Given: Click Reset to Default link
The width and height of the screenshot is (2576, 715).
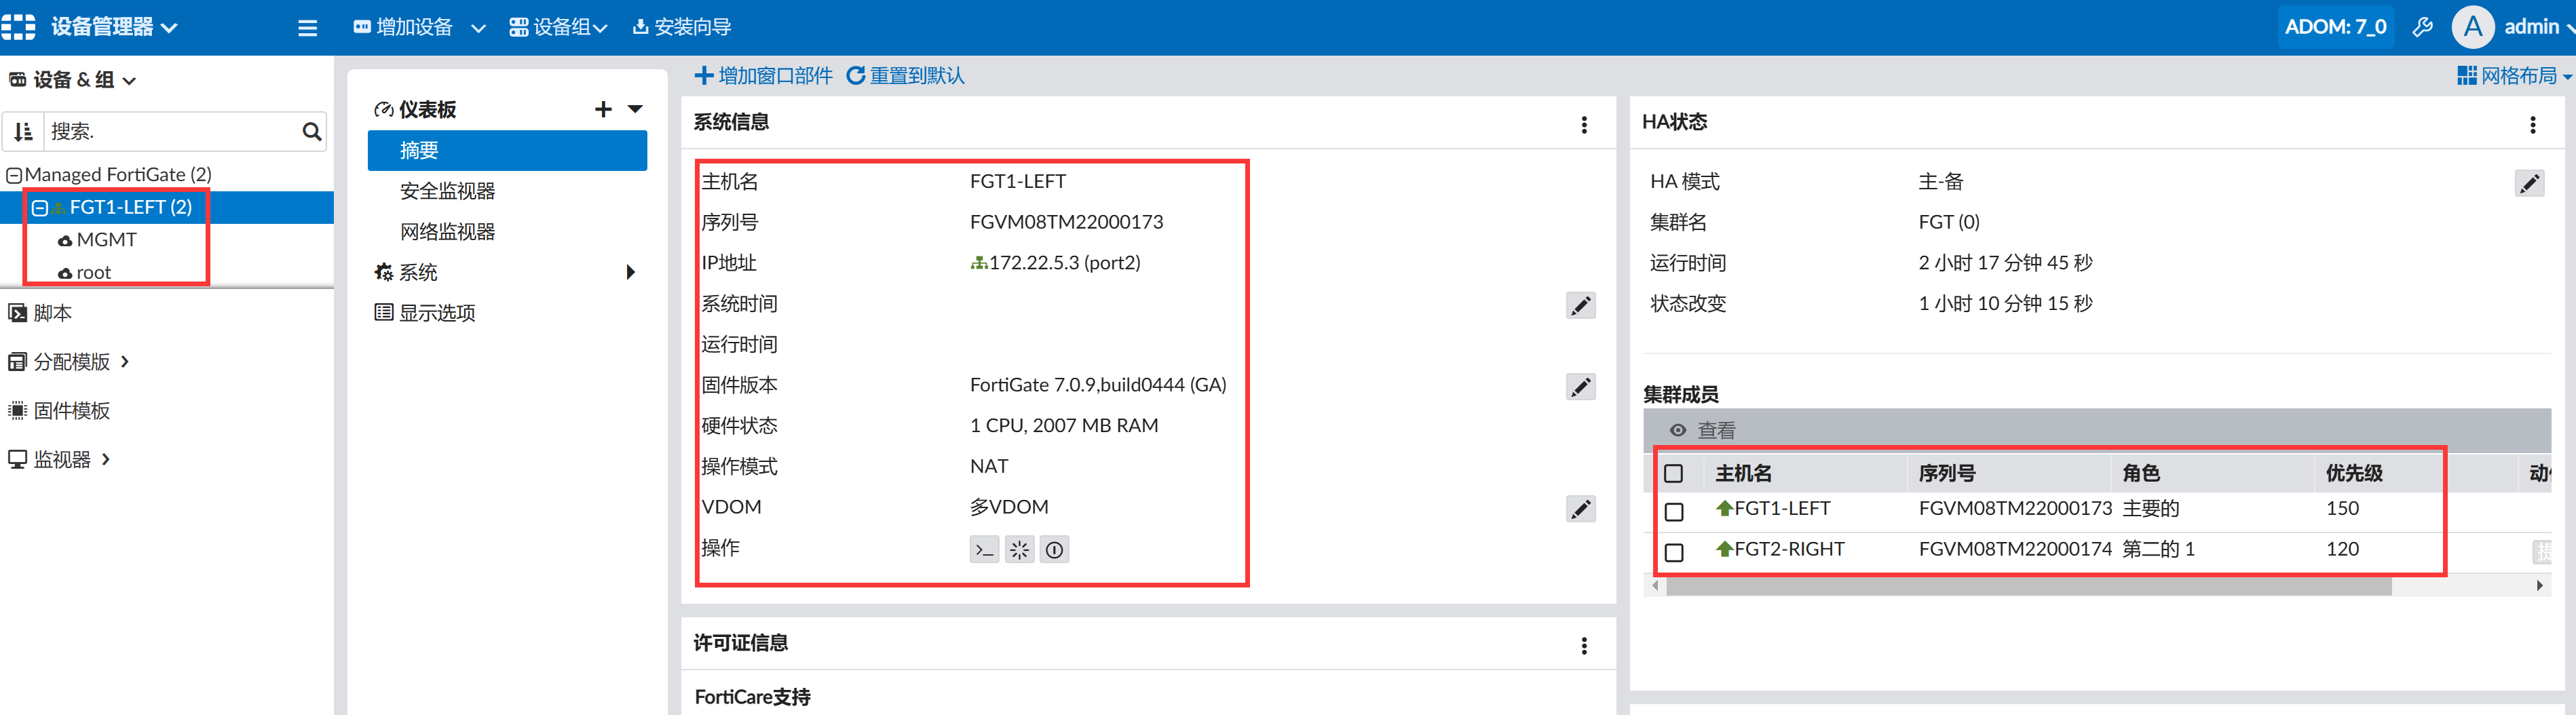Looking at the screenshot, I should [905, 76].
